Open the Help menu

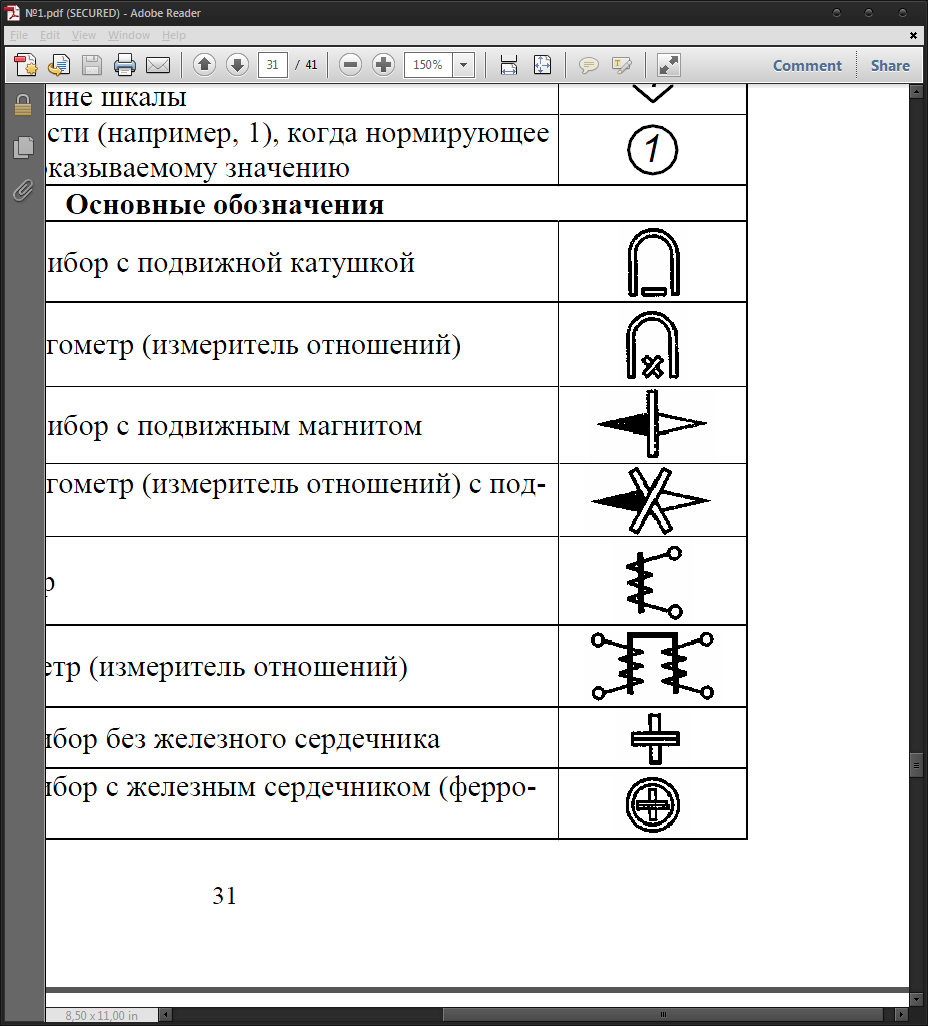(x=173, y=35)
